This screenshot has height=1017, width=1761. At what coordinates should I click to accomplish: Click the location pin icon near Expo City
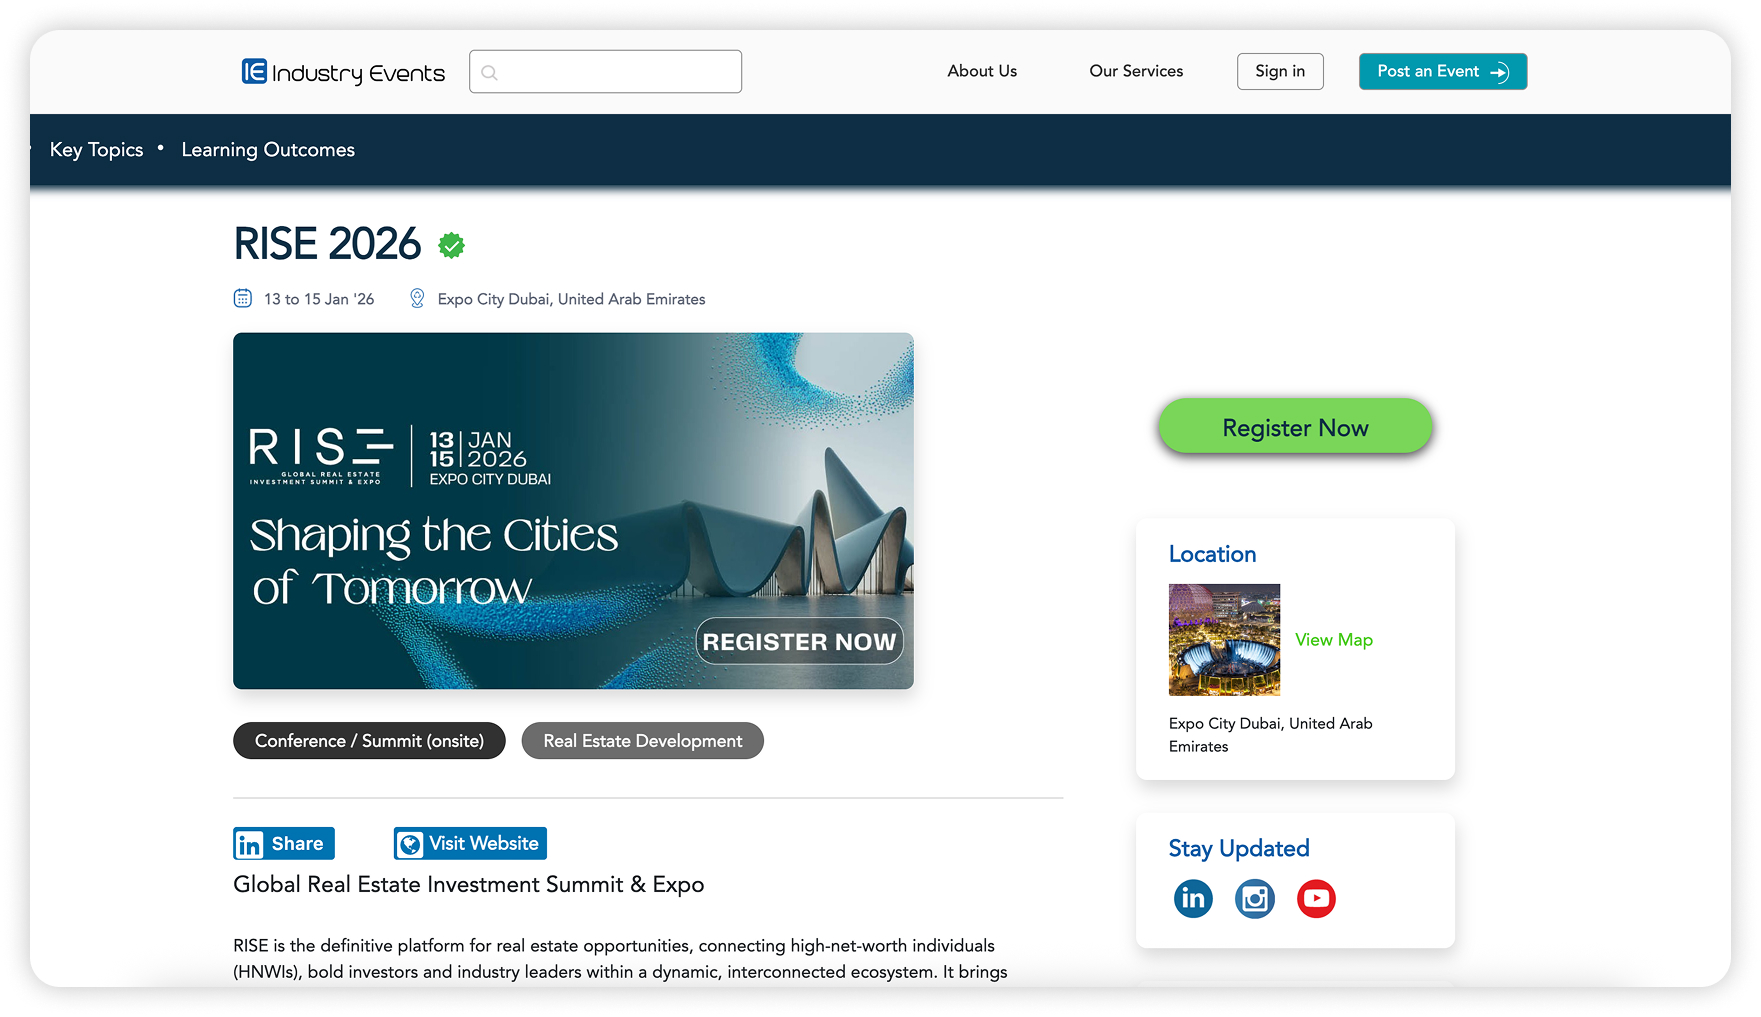click(x=417, y=298)
